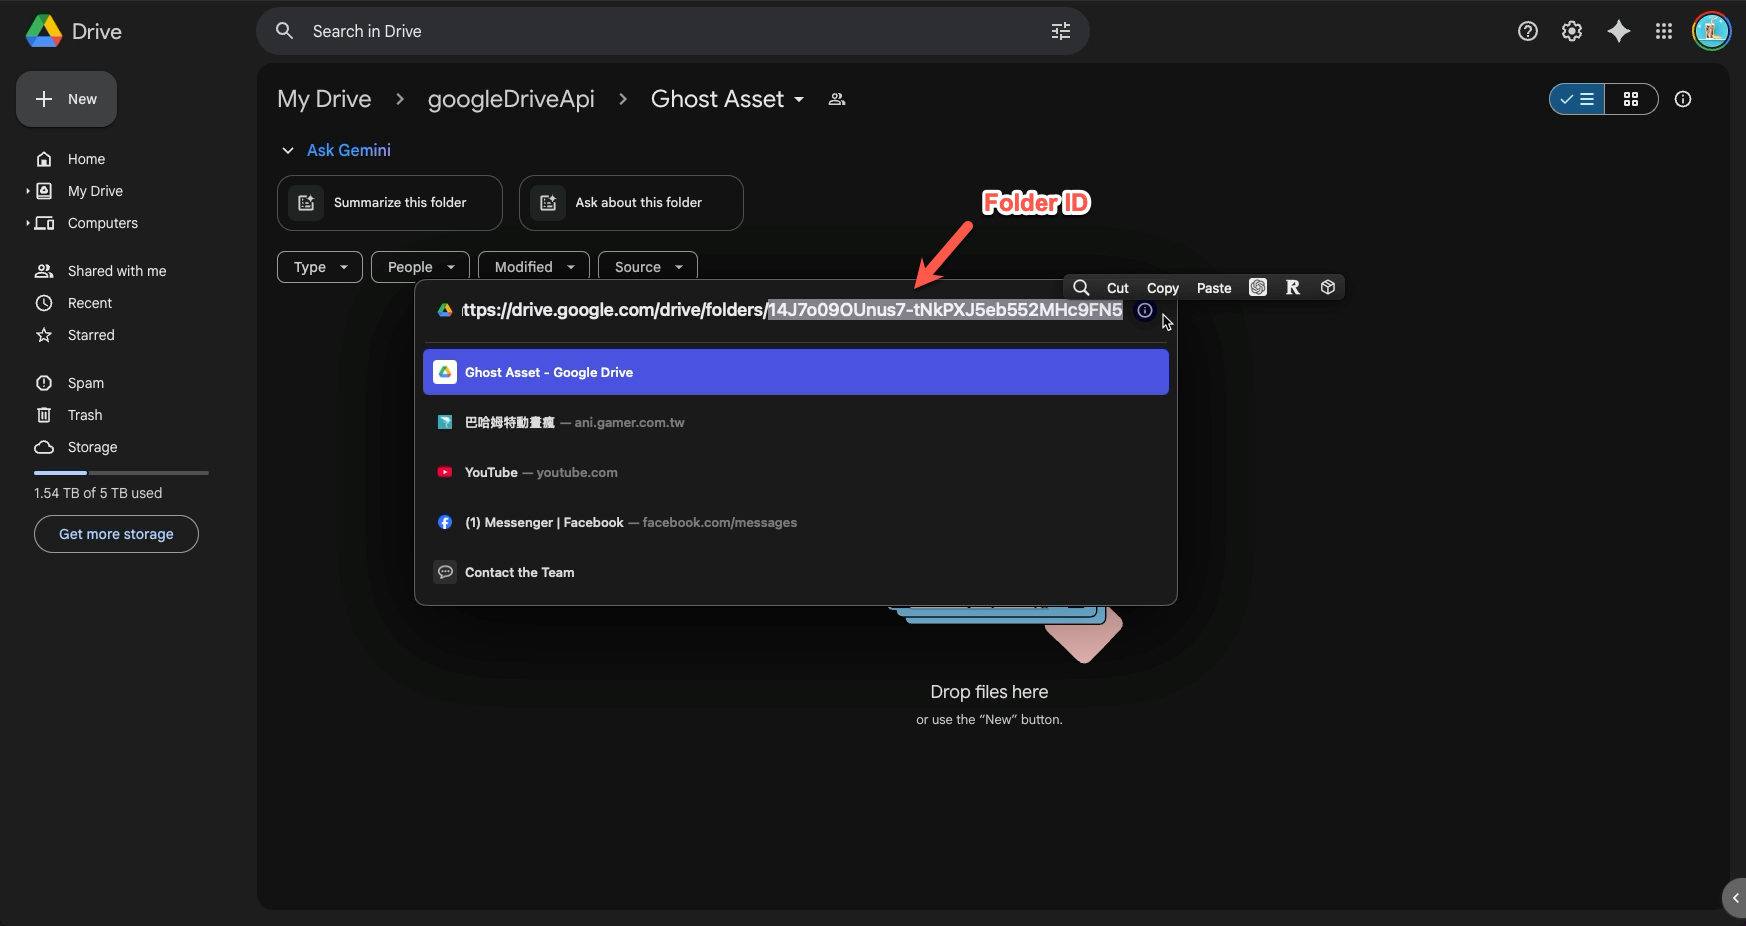
Task: Open the folder details info icon
Action: [x=1683, y=99]
